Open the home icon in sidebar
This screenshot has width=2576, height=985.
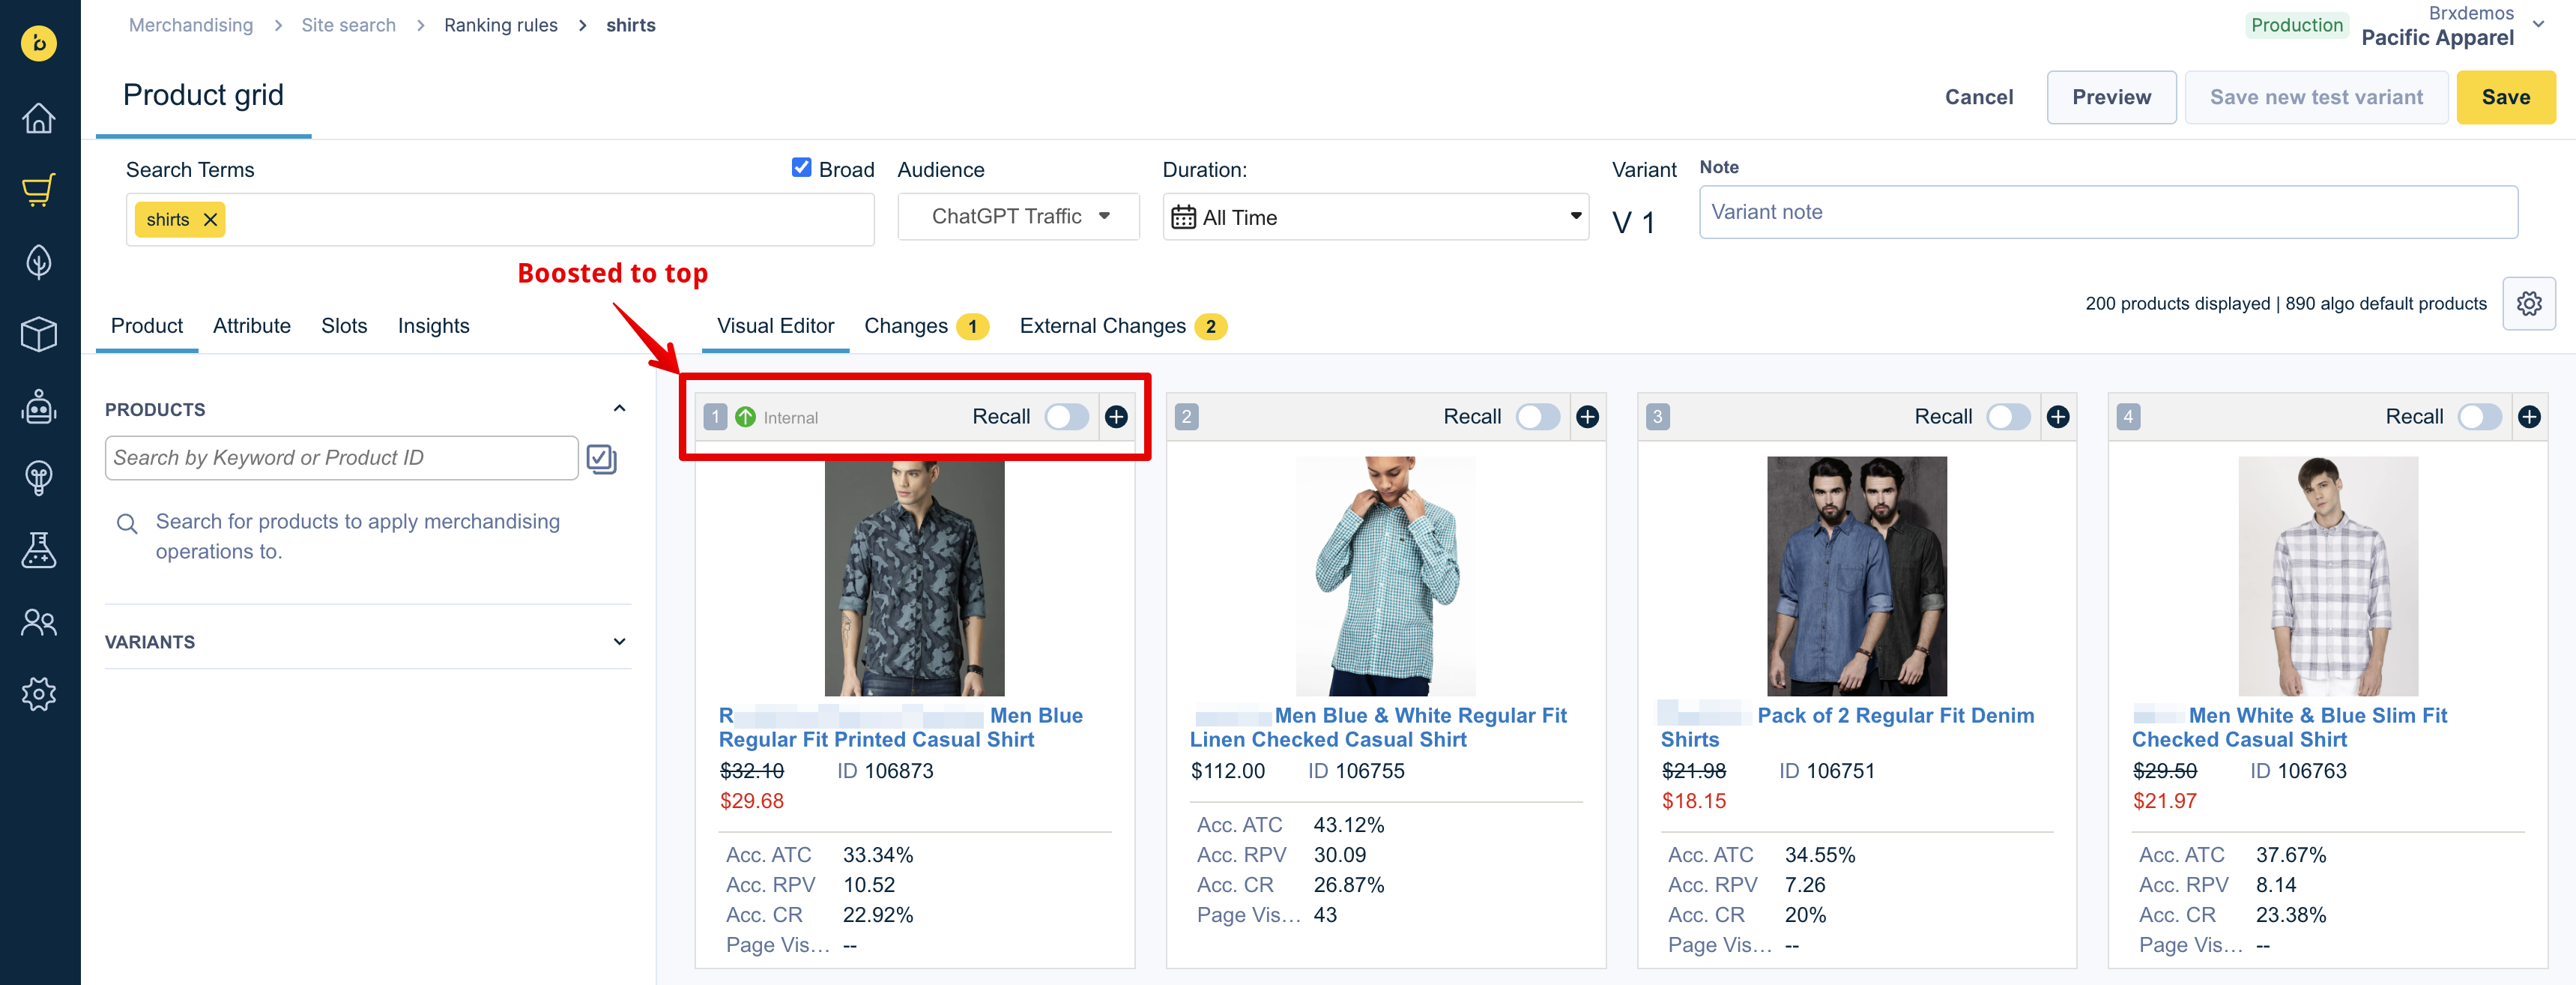(x=39, y=118)
